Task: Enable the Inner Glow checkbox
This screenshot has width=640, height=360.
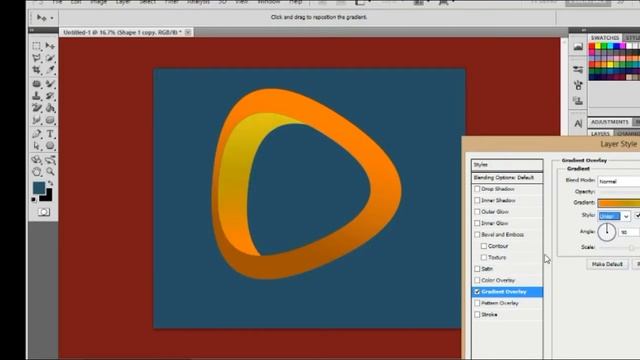Action: tap(477, 223)
